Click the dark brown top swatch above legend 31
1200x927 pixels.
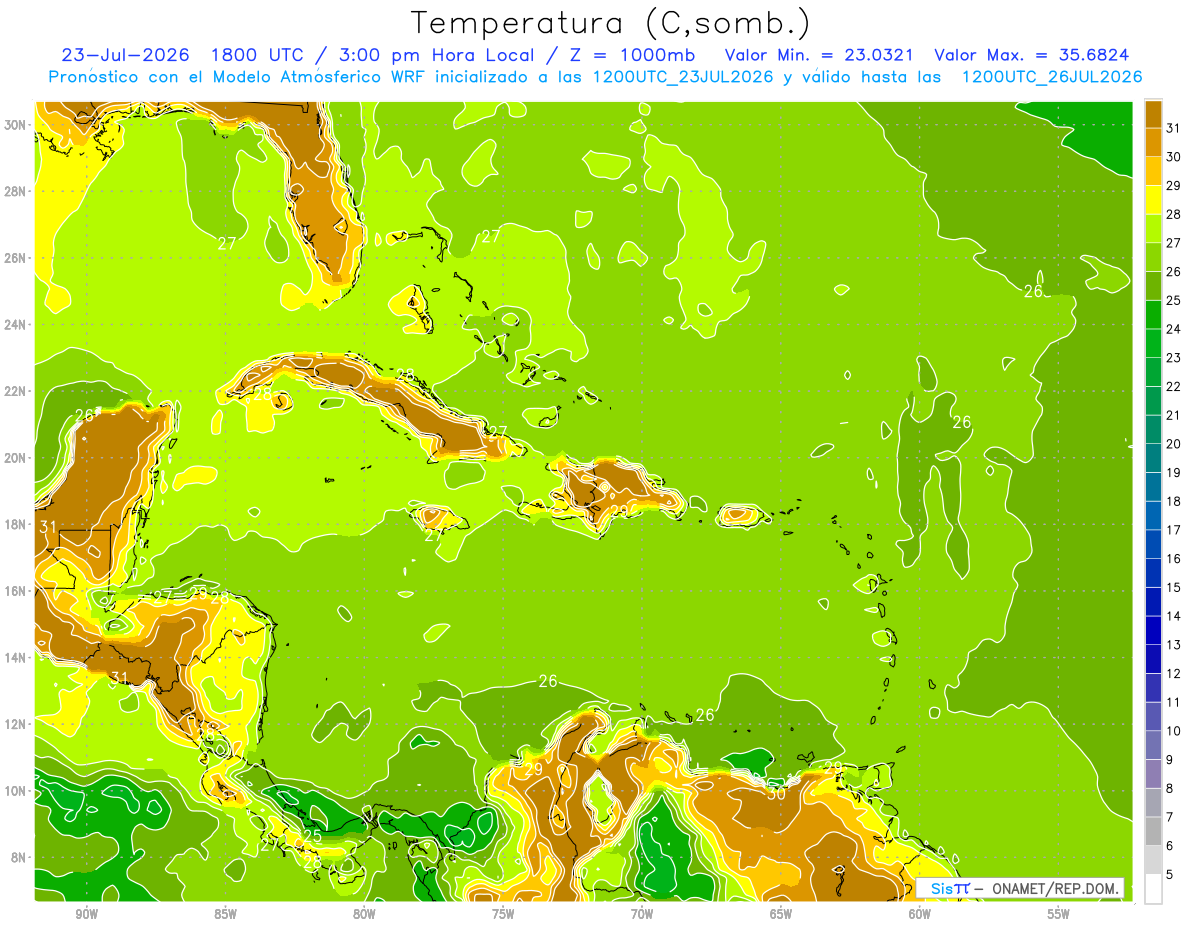pyautogui.click(x=1153, y=113)
